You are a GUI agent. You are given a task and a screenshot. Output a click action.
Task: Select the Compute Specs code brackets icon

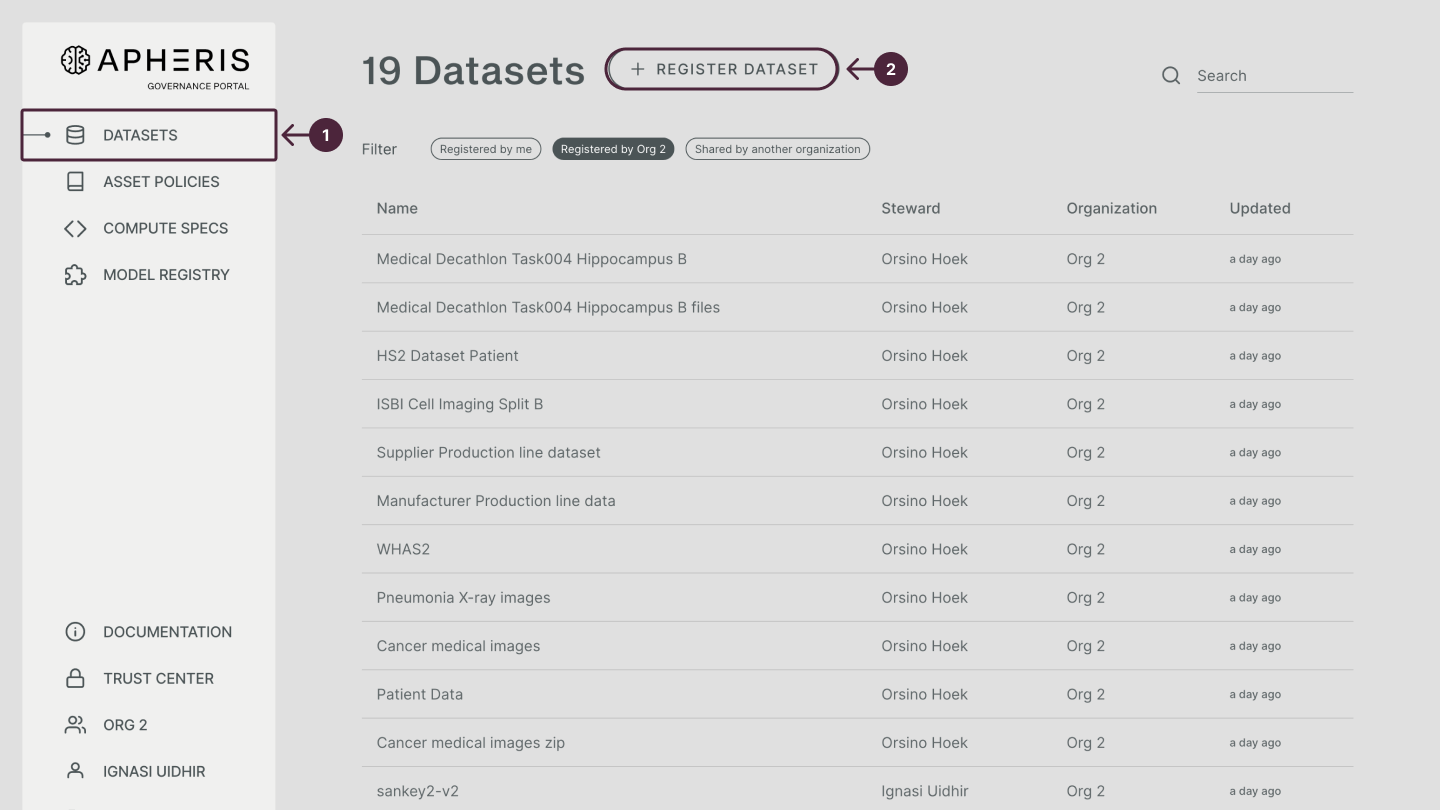(75, 228)
